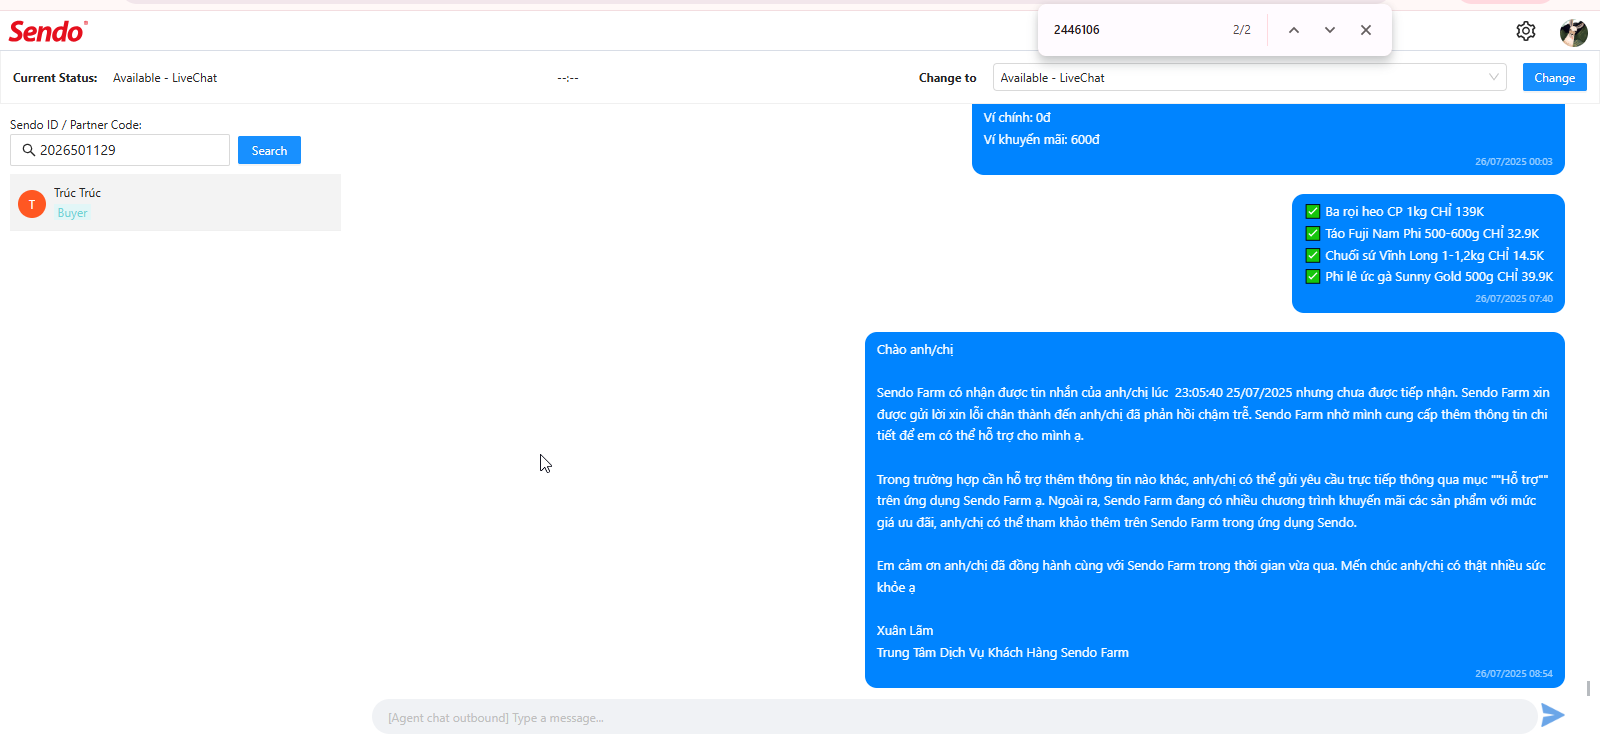Screen dimensions: 1600x734
Task: Click the magnifier icon in the Sendo ID field
Action: point(29,150)
